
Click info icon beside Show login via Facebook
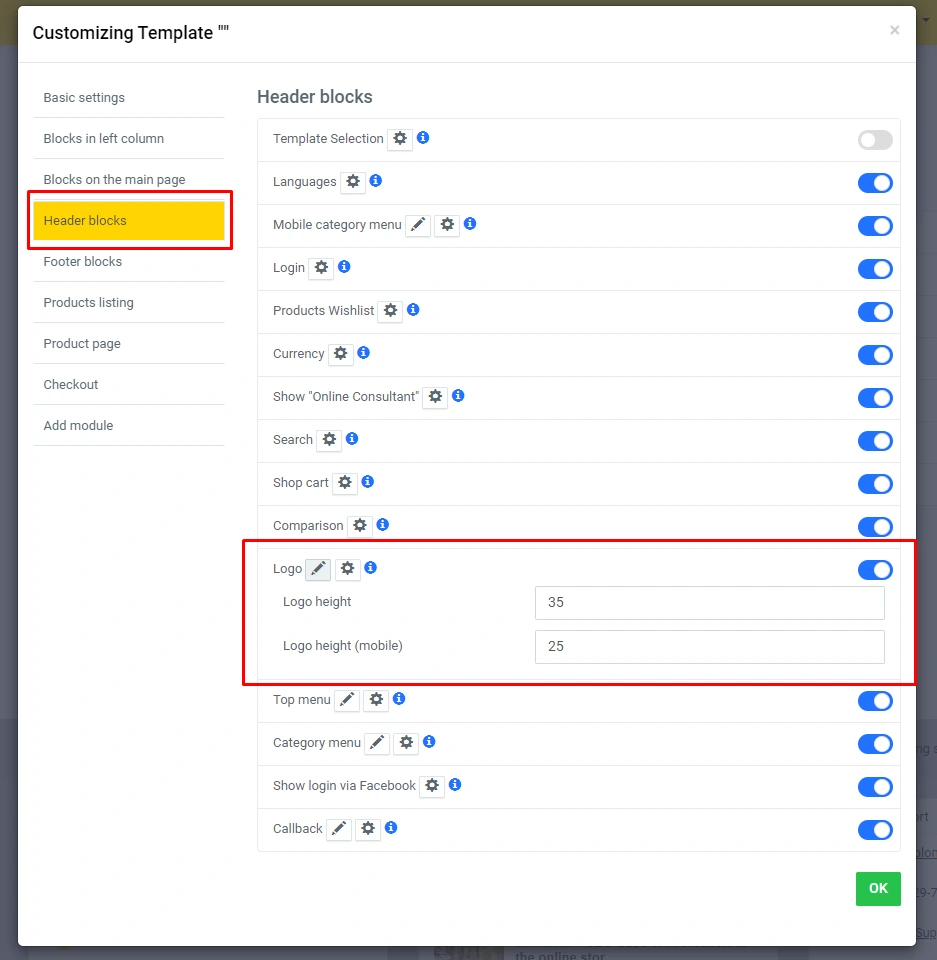(455, 785)
